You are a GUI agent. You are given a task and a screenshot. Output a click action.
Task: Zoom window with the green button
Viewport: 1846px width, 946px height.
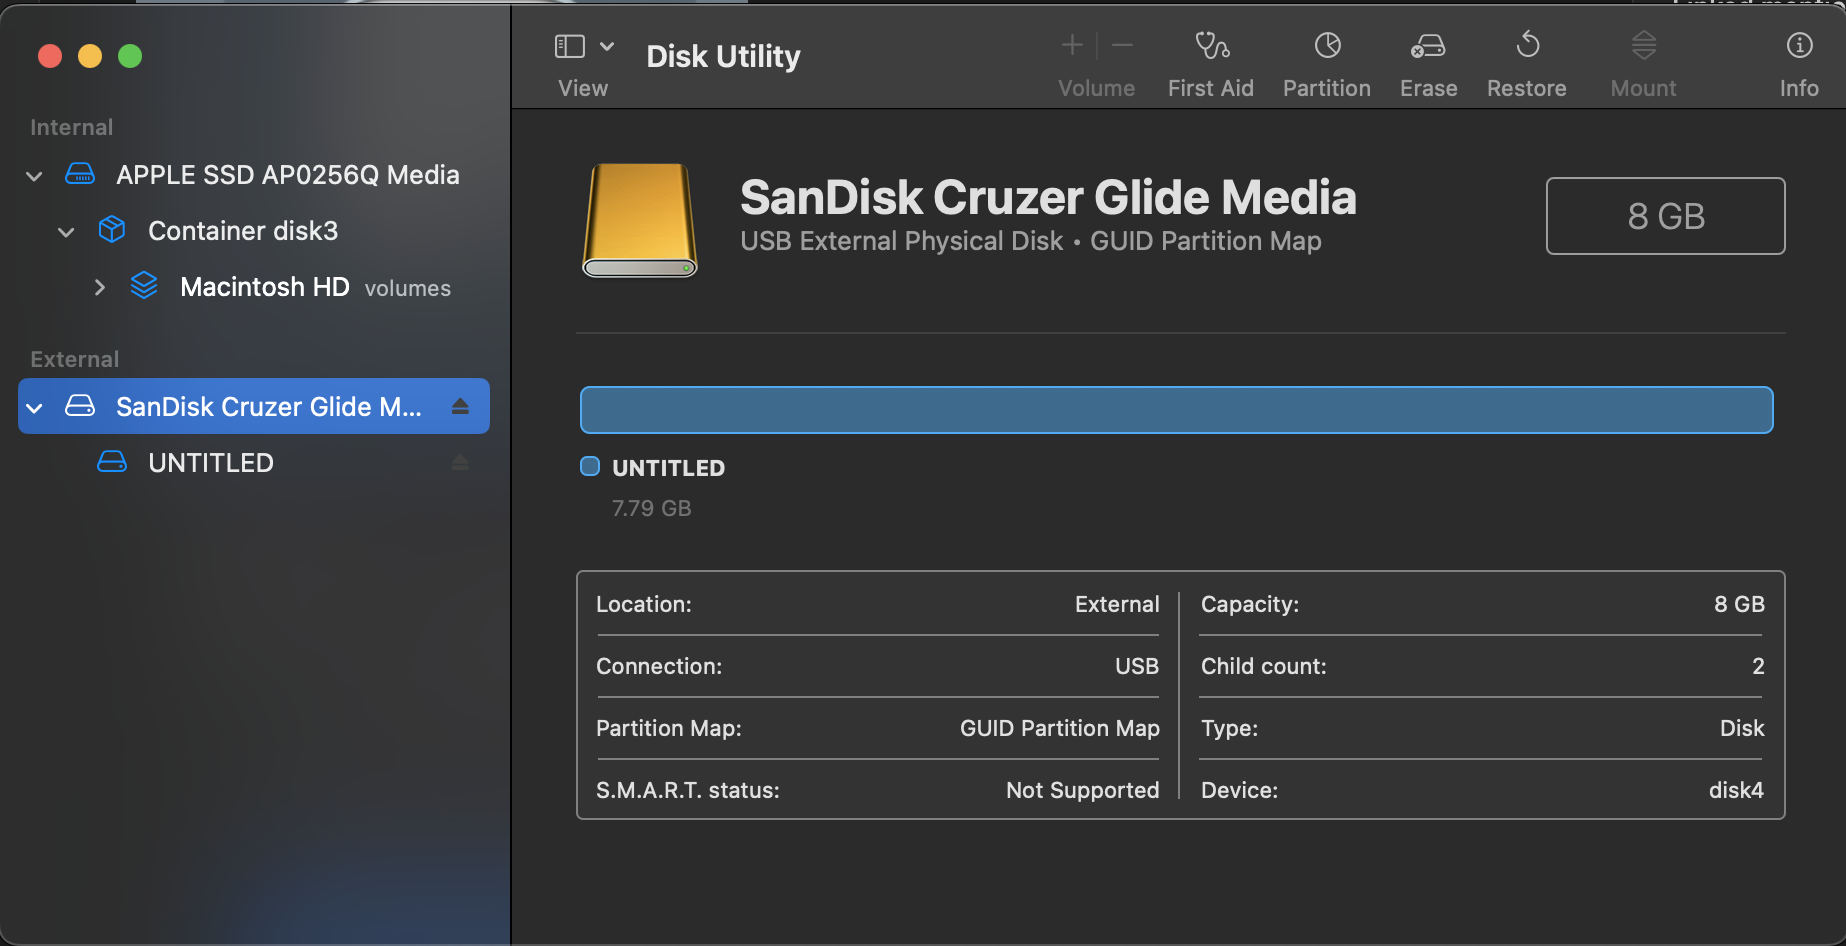(x=130, y=56)
